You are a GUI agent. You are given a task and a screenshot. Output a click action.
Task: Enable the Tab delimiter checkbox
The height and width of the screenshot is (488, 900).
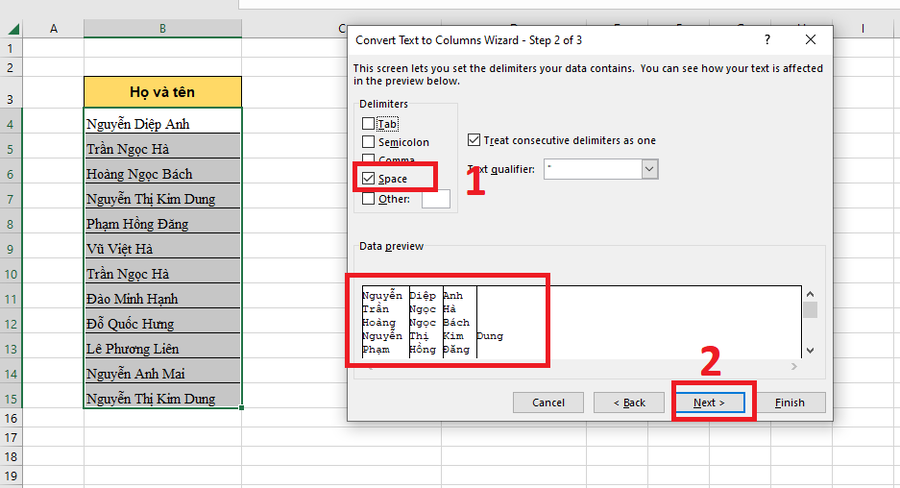point(368,123)
